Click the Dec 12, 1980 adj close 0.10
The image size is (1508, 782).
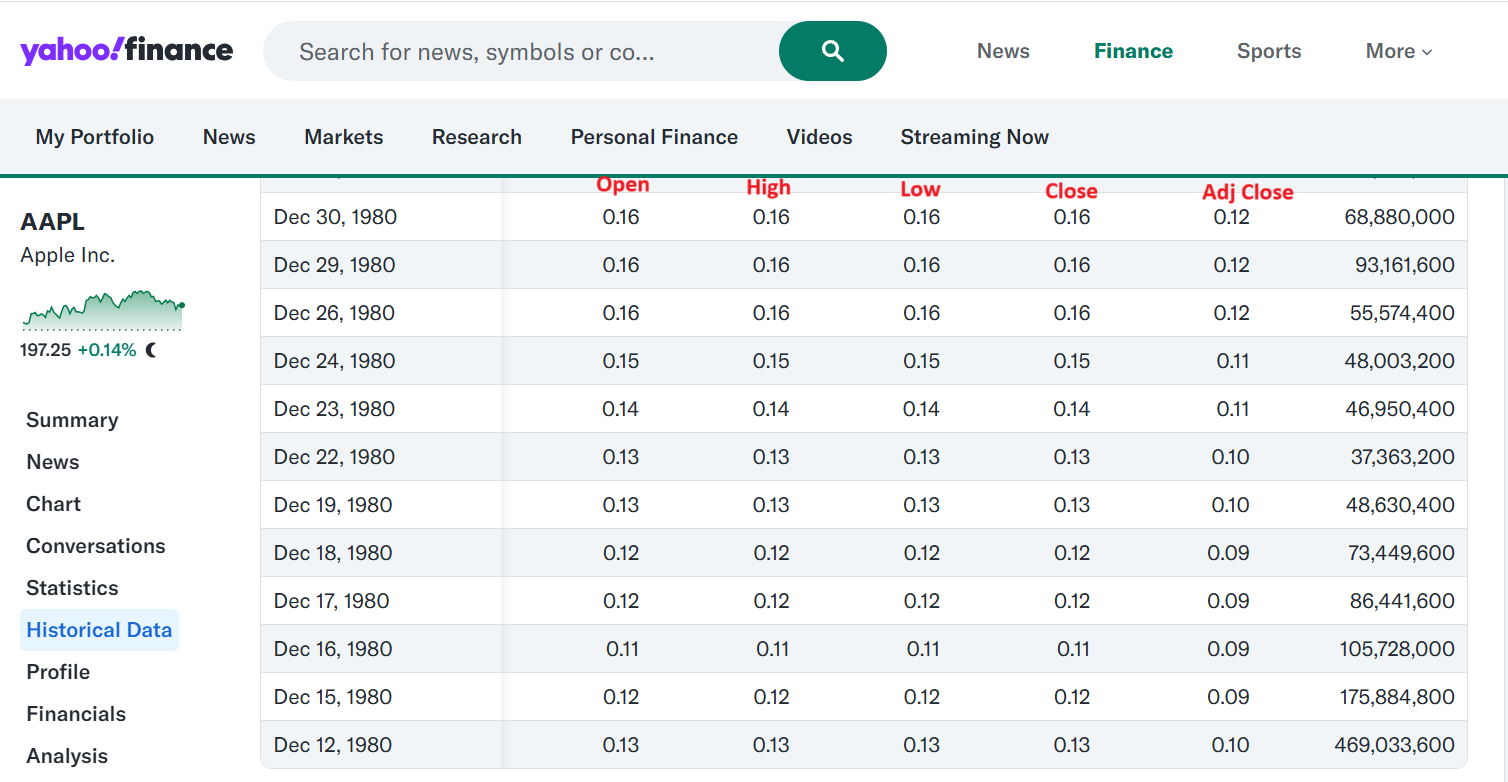pyautogui.click(x=1231, y=745)
